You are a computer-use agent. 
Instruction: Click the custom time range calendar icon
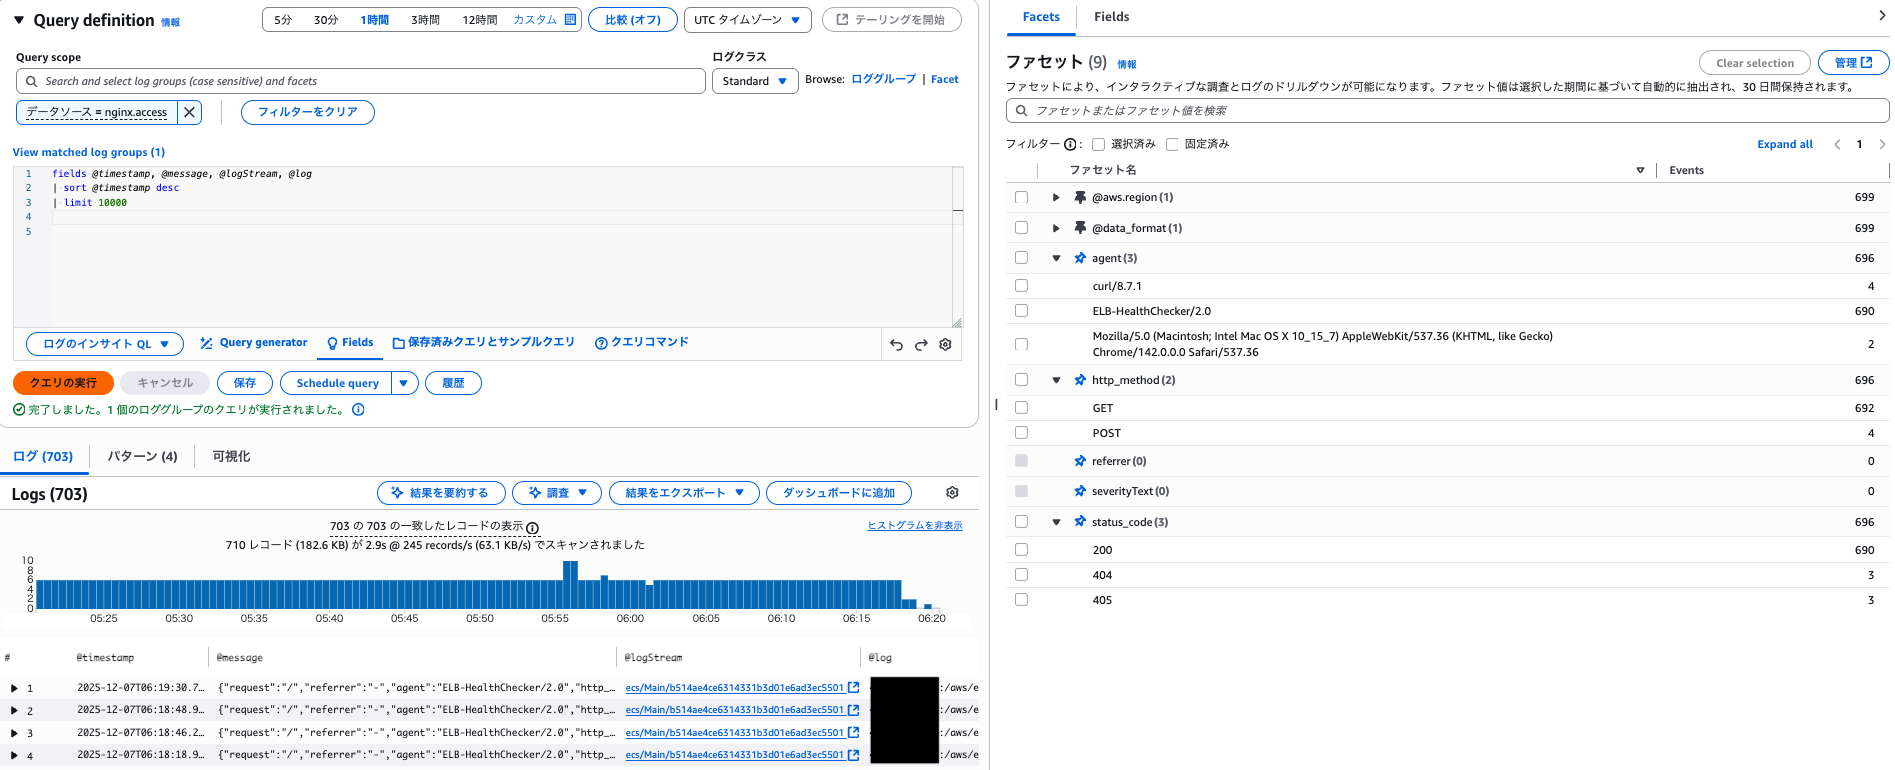pos(570,20)
